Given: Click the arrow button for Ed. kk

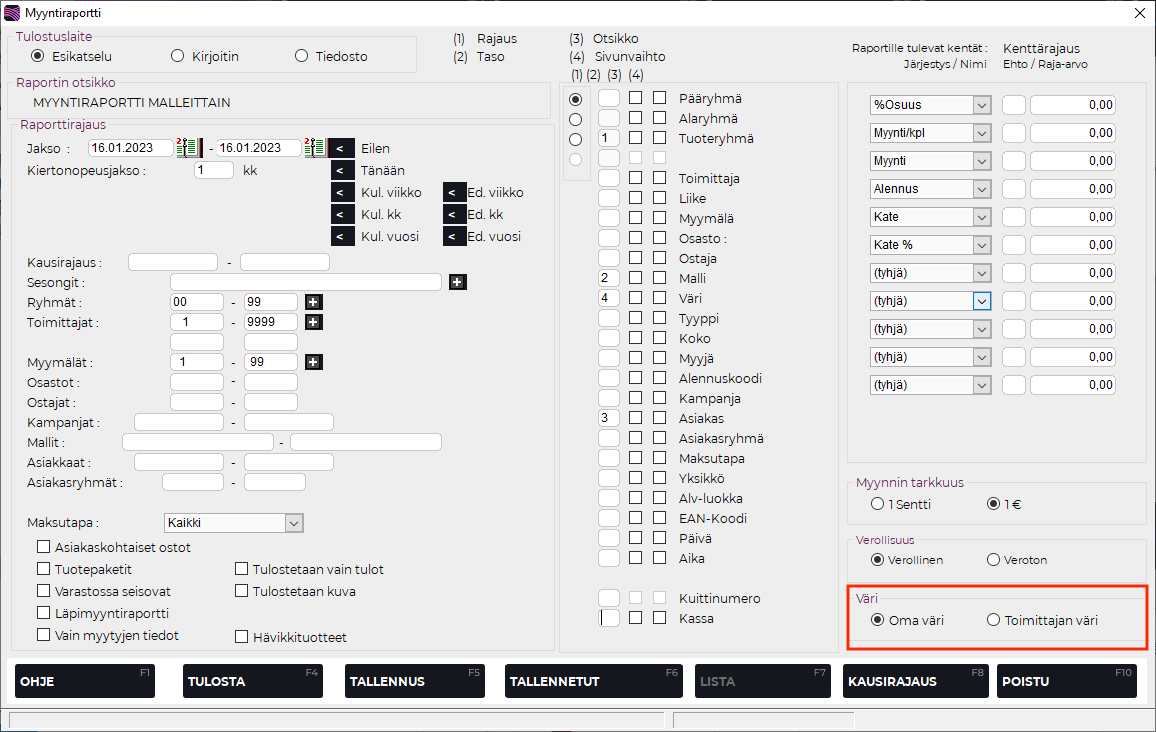Looking at the screenshot, I should pos(454,214).
